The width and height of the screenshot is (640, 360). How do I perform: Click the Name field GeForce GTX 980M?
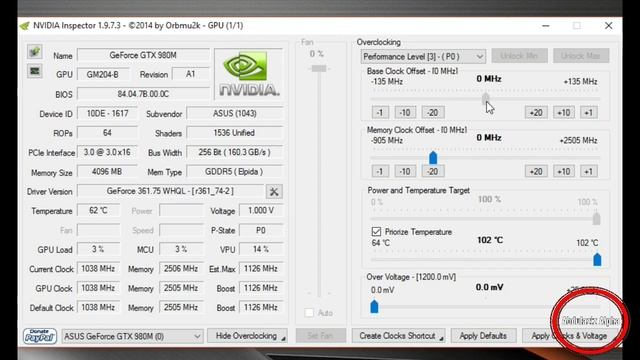143,55
